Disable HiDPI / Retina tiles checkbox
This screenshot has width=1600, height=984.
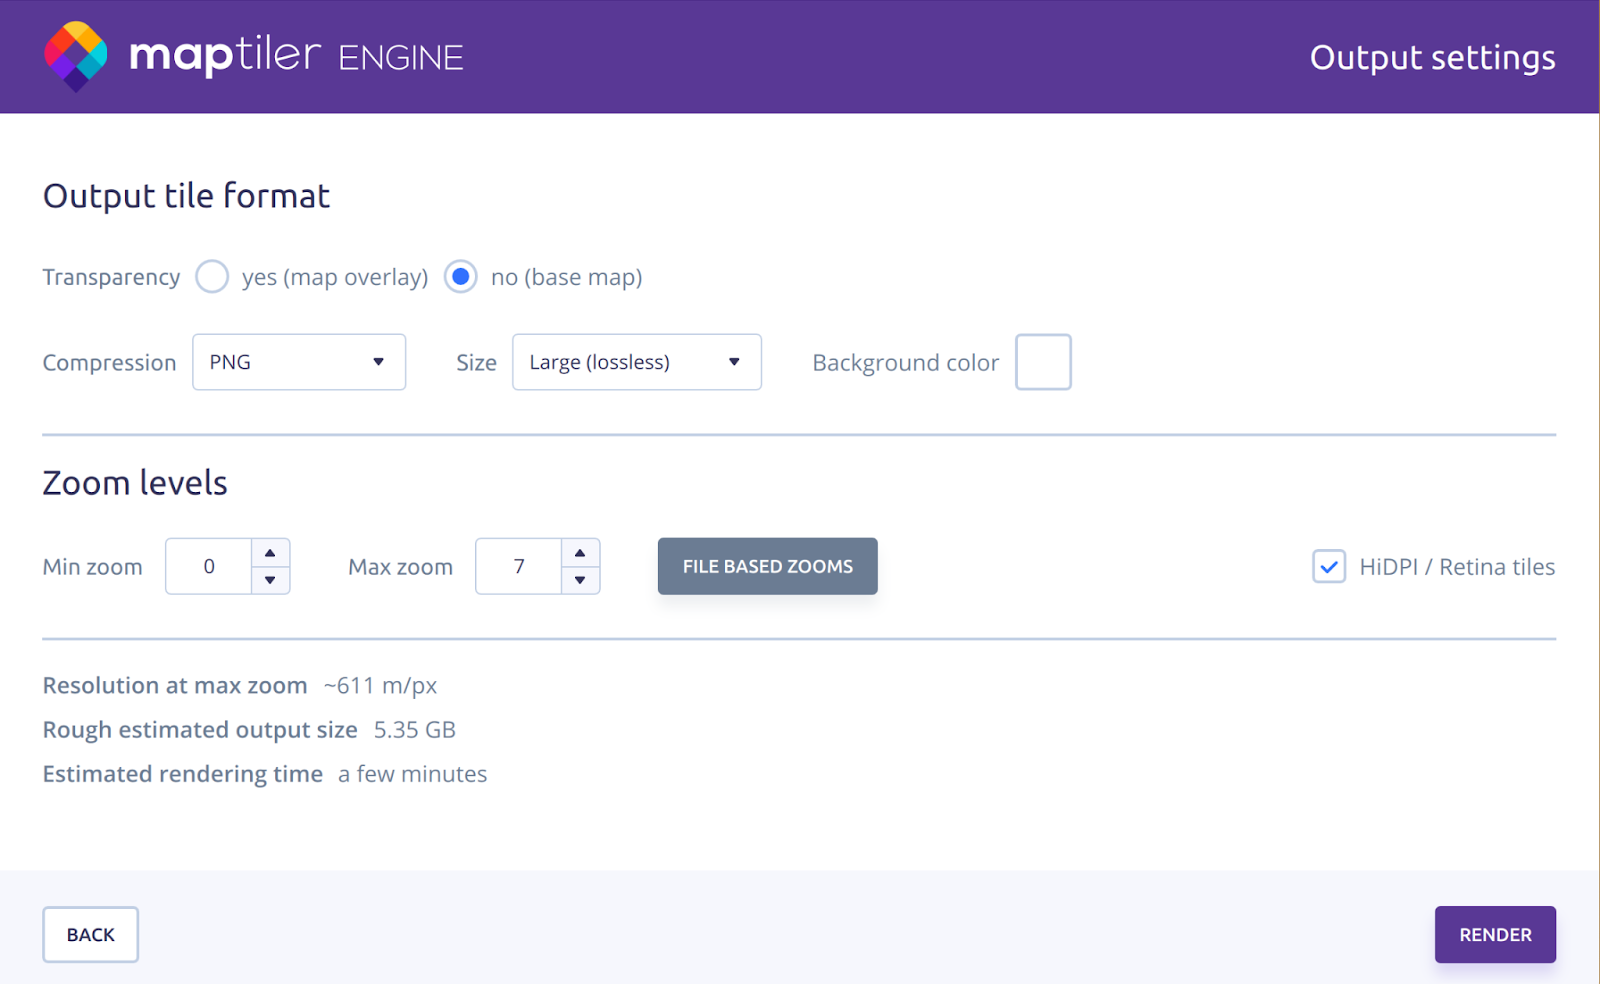pyautogui.click(x=1328, y=567)
